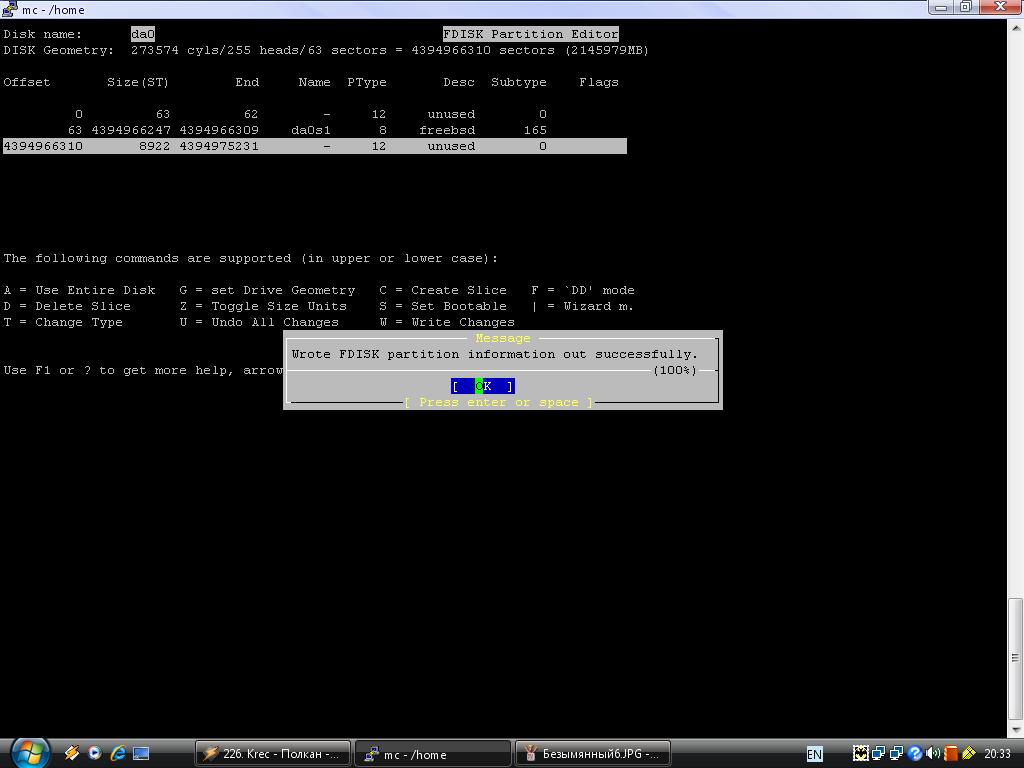Open the EN language selector
The width and height of the screenshot is (1024, 768).
814,754
